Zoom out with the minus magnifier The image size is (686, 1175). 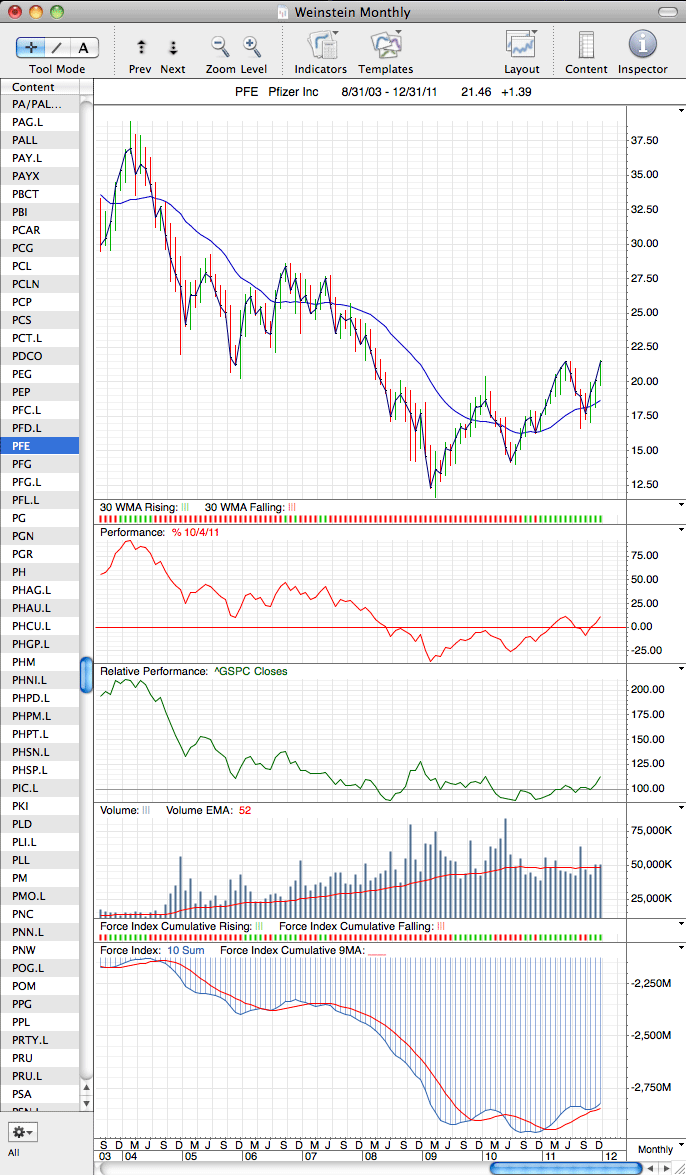(x=220, y=46)
